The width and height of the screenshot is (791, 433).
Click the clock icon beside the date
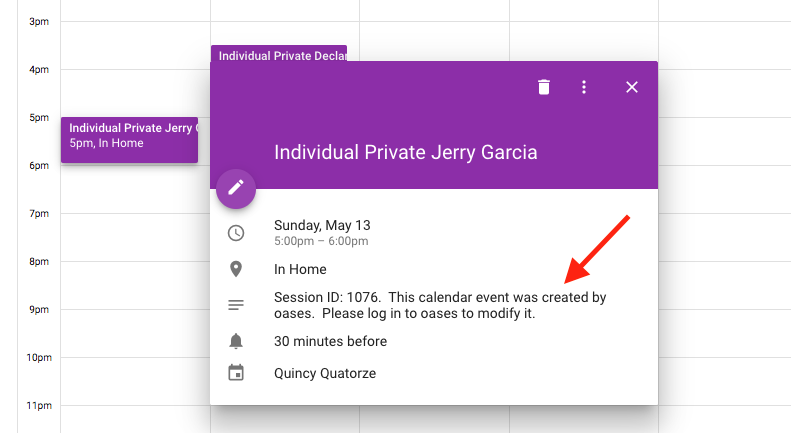(x=236, y=233)
